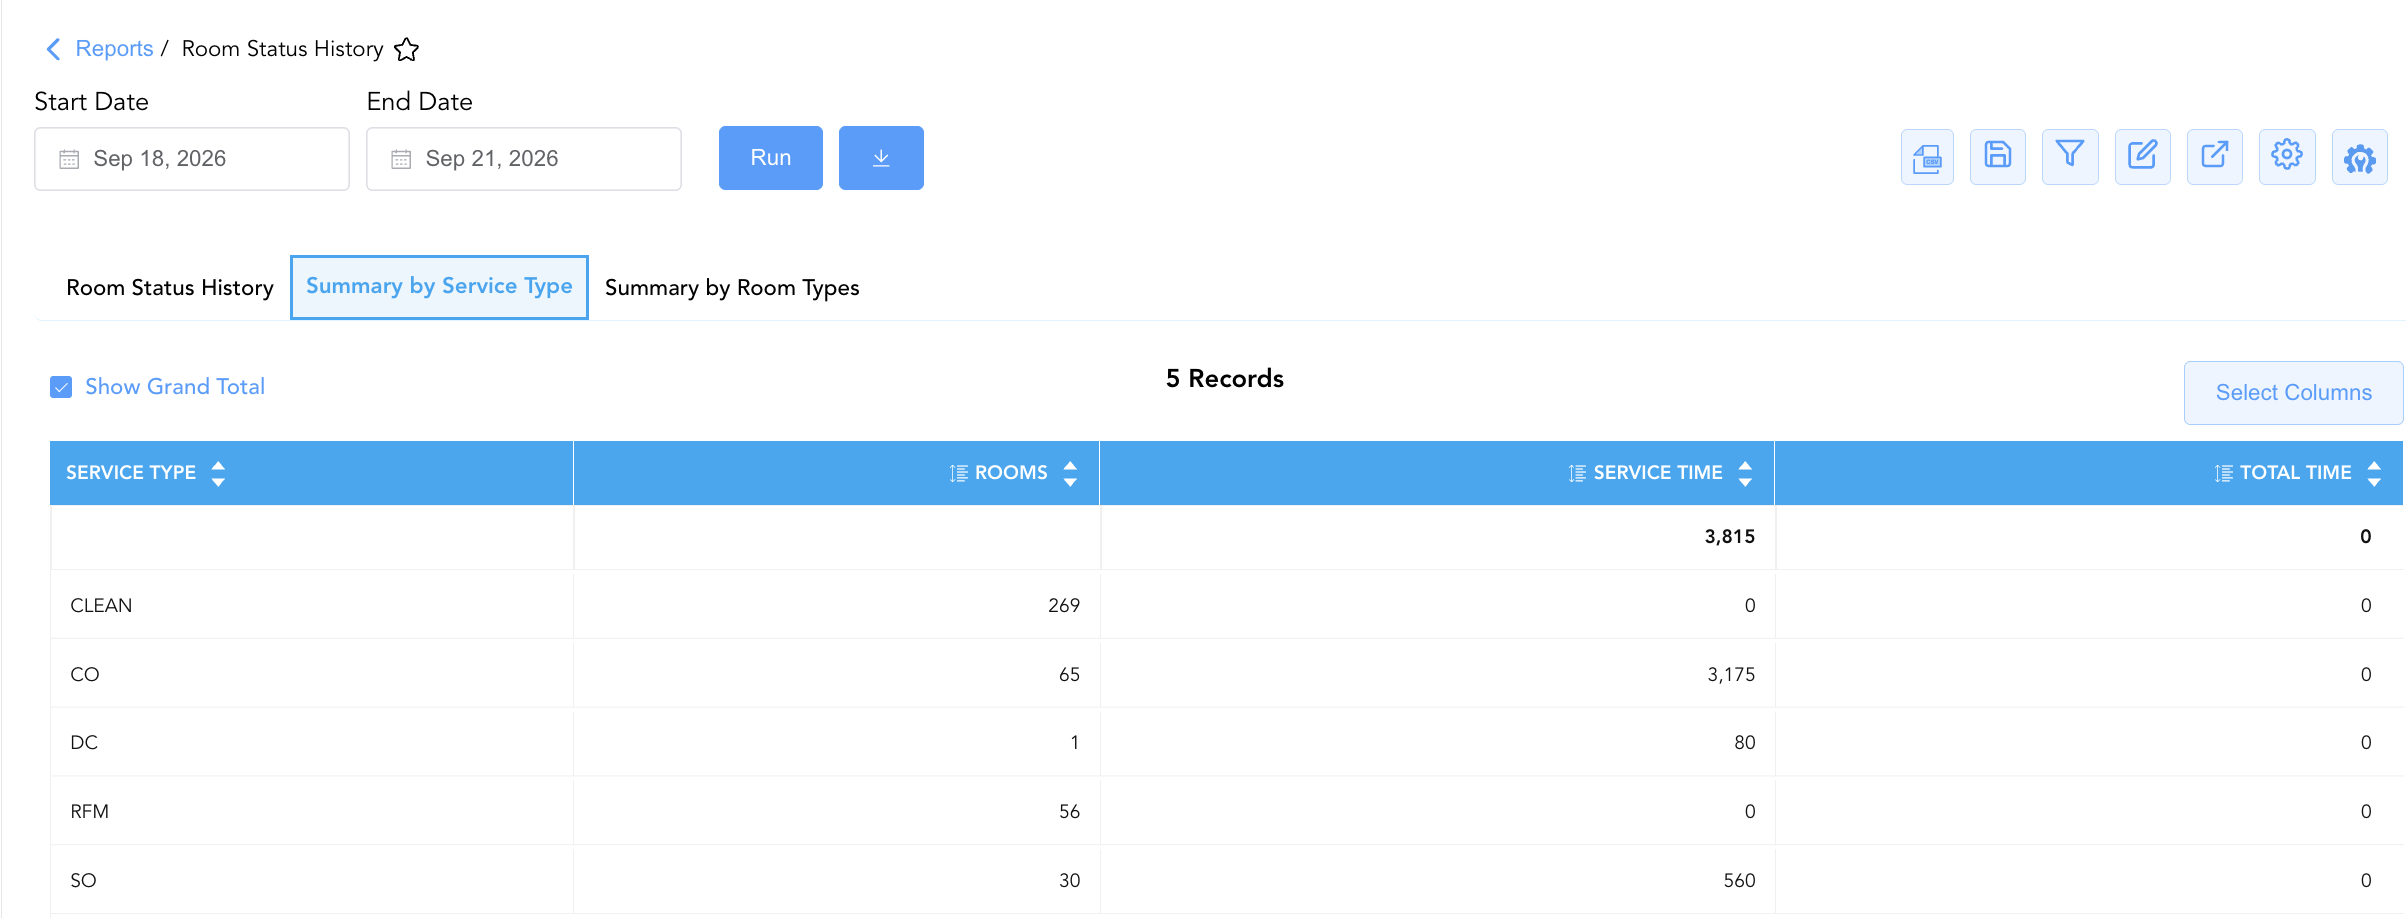Export the report as CSV
The width and height of the screenshot is (2406, 918).
[1927, 157]
